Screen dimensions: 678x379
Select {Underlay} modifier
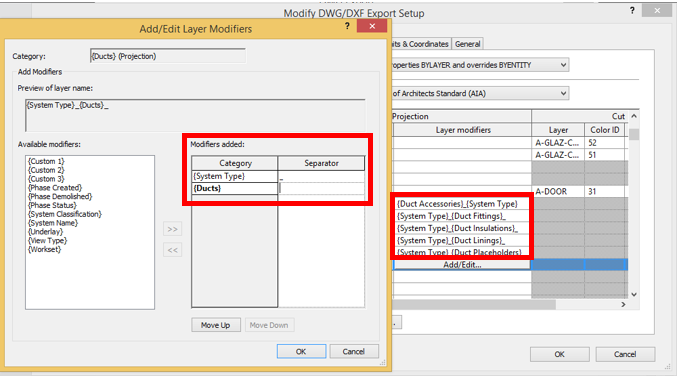coord(45,232)
